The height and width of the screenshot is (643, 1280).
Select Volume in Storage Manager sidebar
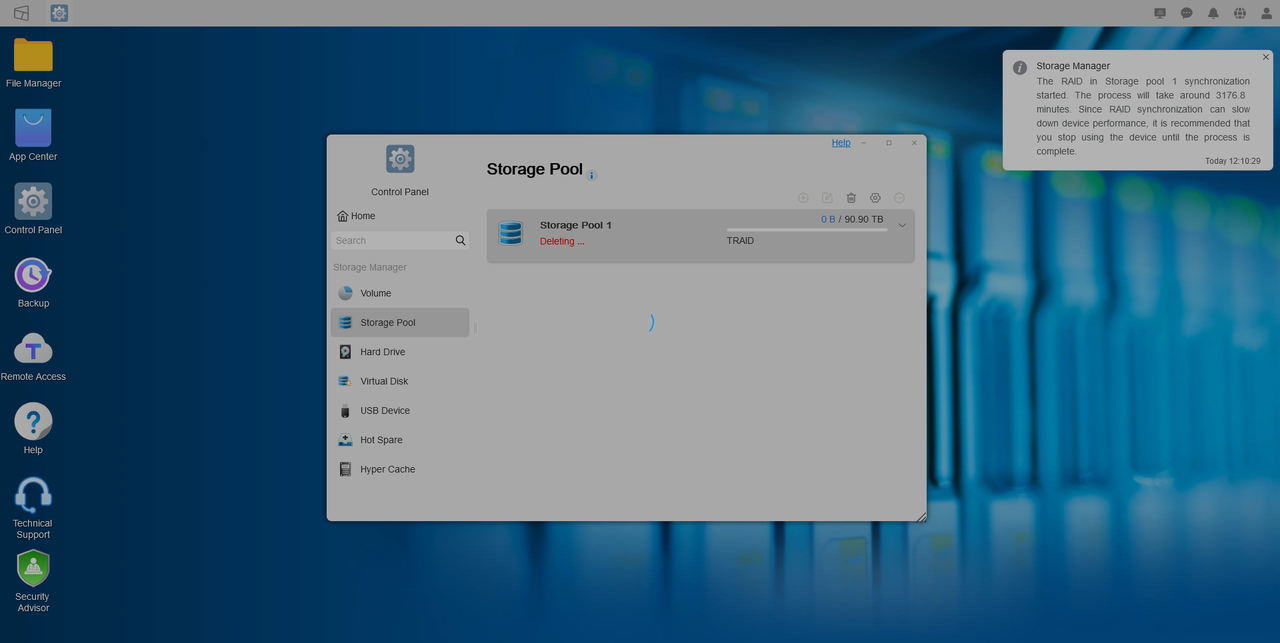[x=400, y=293]
